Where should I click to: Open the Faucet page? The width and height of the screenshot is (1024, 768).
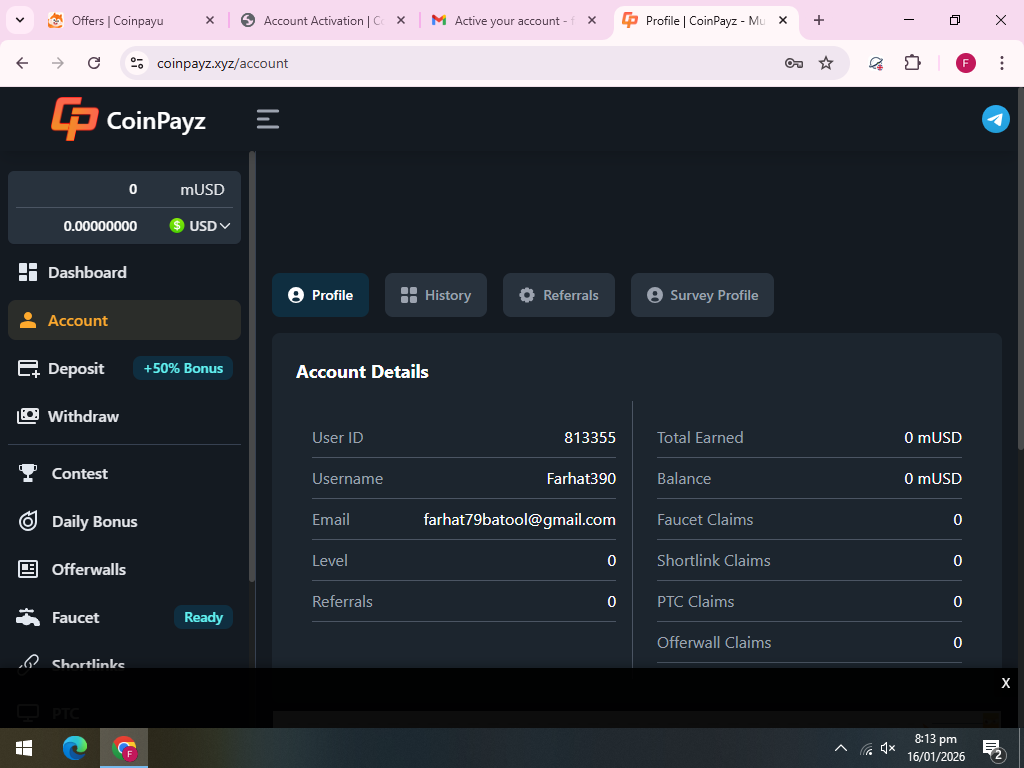pyautogui.click(x=75, y=617)
